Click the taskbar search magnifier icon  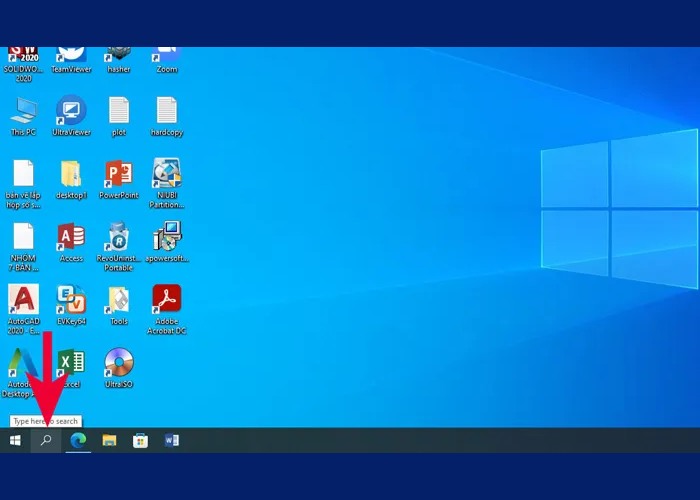pyautogui.click(x=46, y=440)
